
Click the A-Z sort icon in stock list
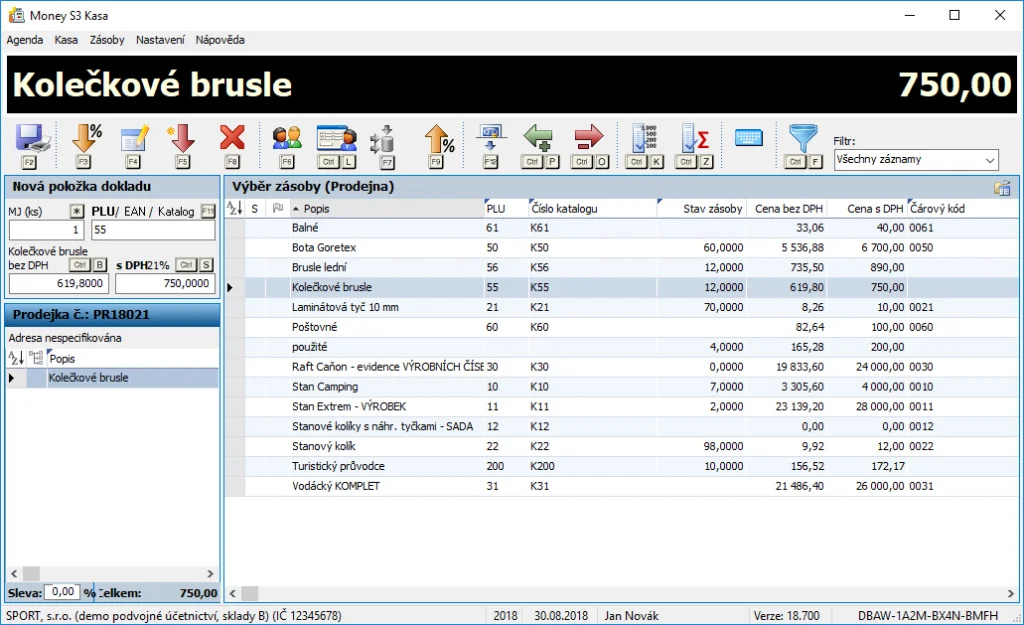coord(235,209)
